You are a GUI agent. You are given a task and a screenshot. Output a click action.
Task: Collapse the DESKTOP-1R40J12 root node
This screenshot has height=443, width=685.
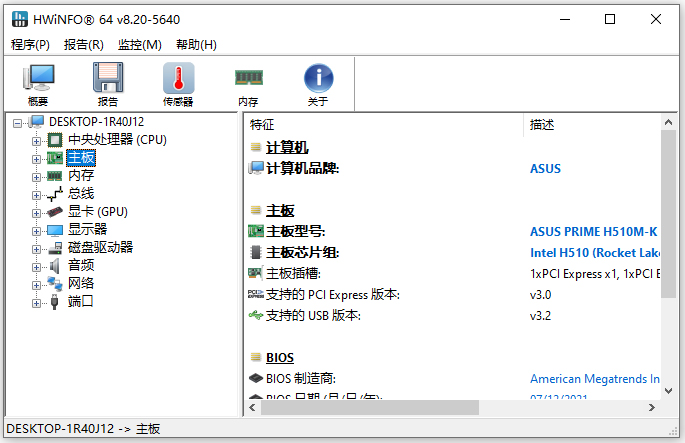click(x=19, y=122)
